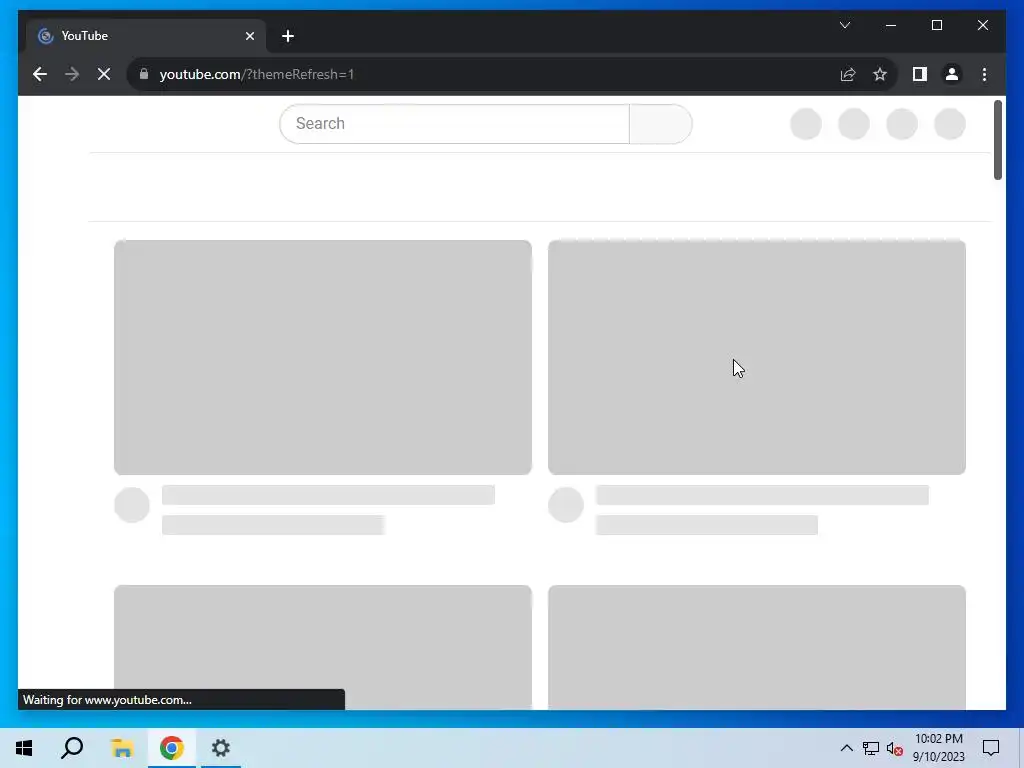Switch to Chrome in the taskbar

tap(172, 748)
